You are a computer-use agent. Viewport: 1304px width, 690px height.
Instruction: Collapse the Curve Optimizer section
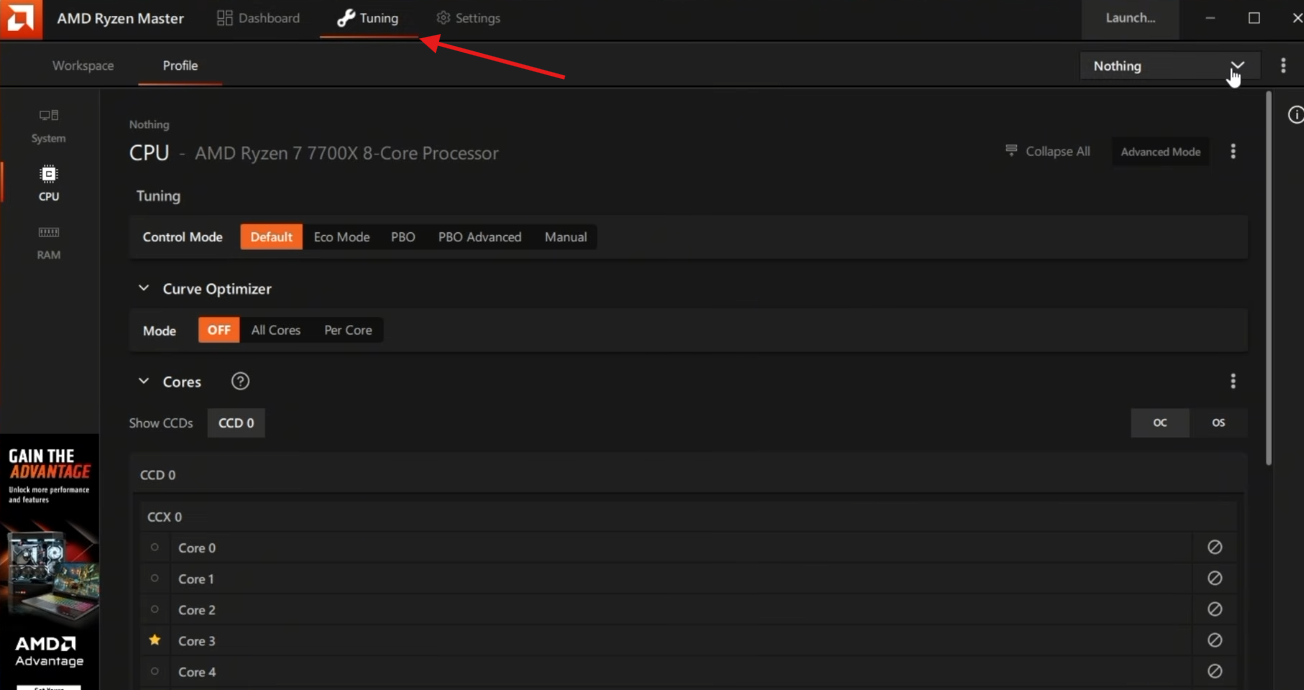tap(143, 289)
